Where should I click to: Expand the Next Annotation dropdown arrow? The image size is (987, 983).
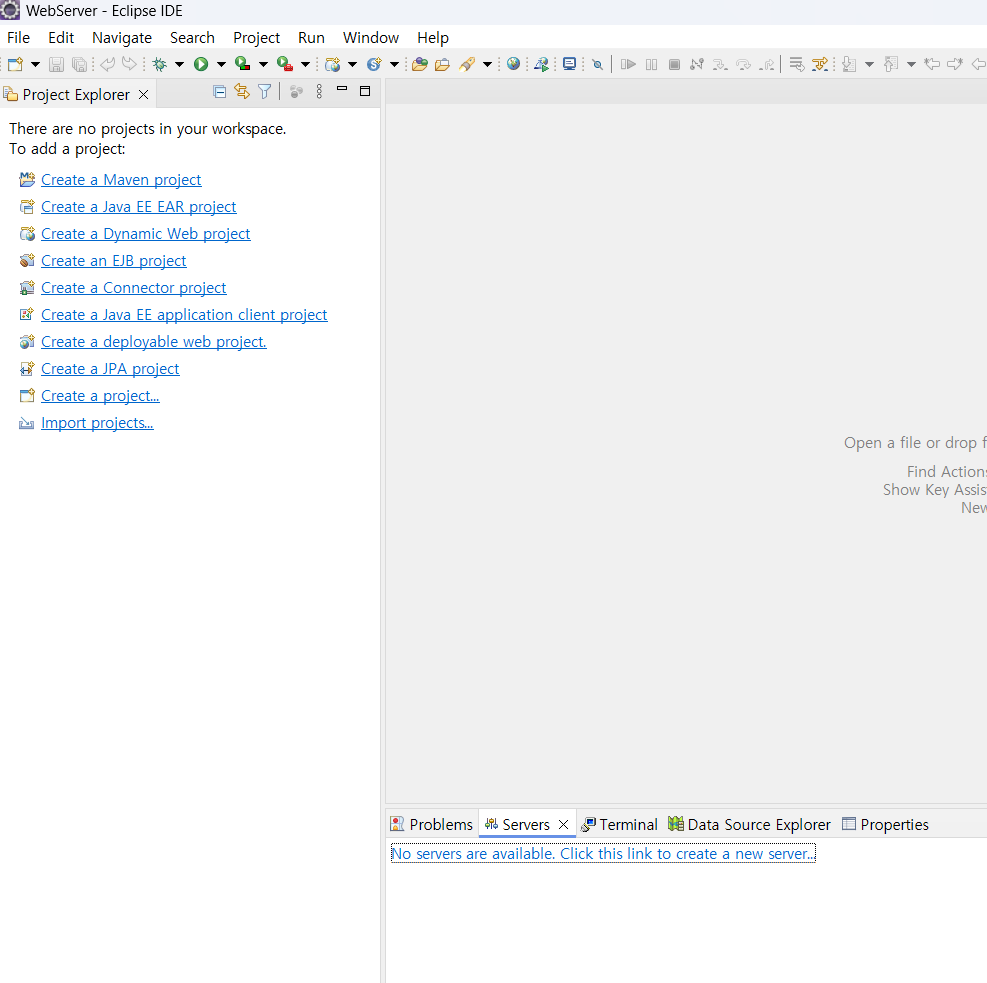pyautogui.click(x=869, y=64)
